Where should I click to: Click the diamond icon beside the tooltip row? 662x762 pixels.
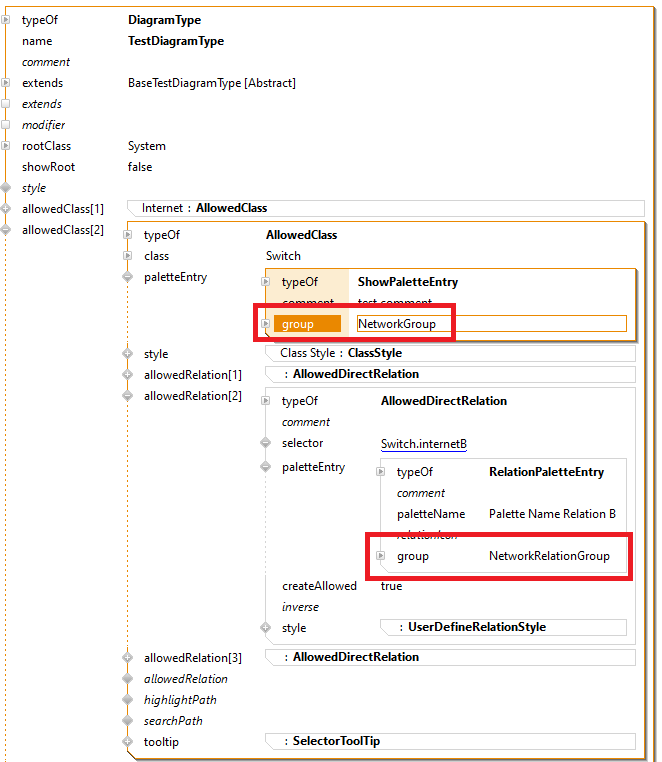pyautogui.click(x=128, y=742)
